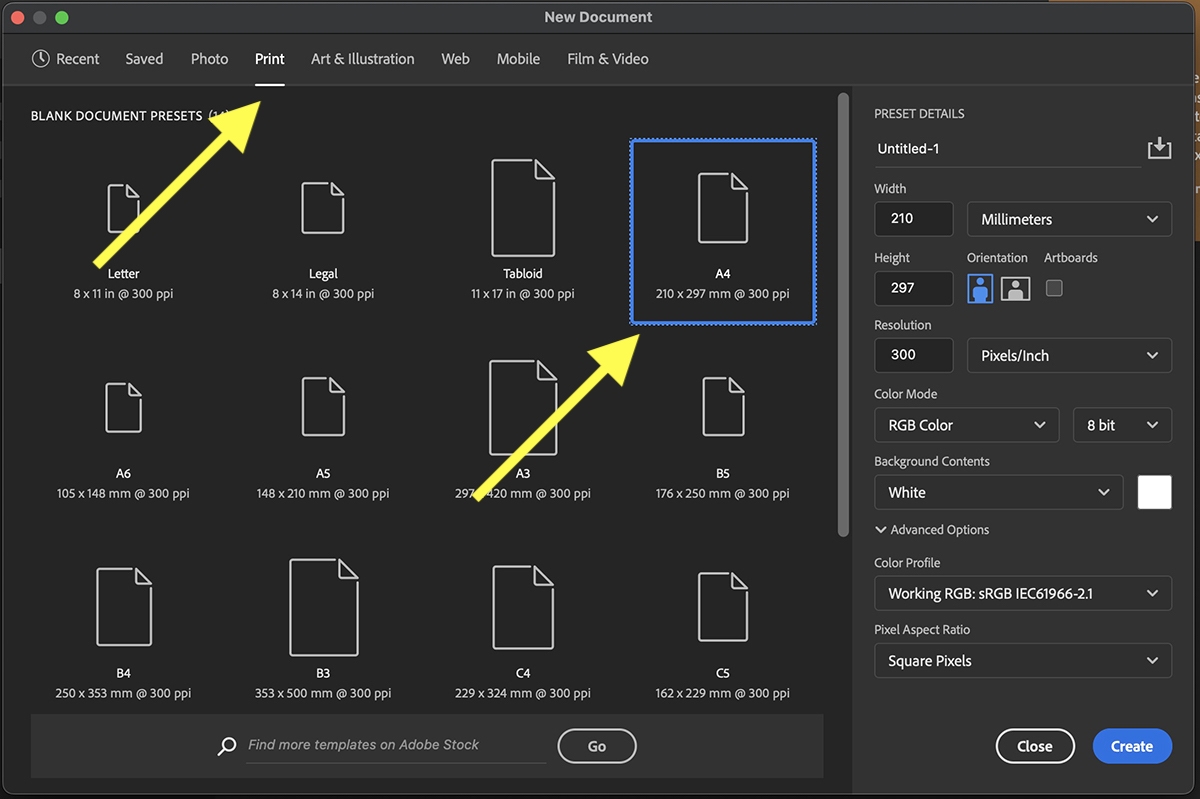Click the Resolution input field
Image resolution: width=1200 pixels, height=799 pixels.
pyautogui.click(x=914, y=355)
